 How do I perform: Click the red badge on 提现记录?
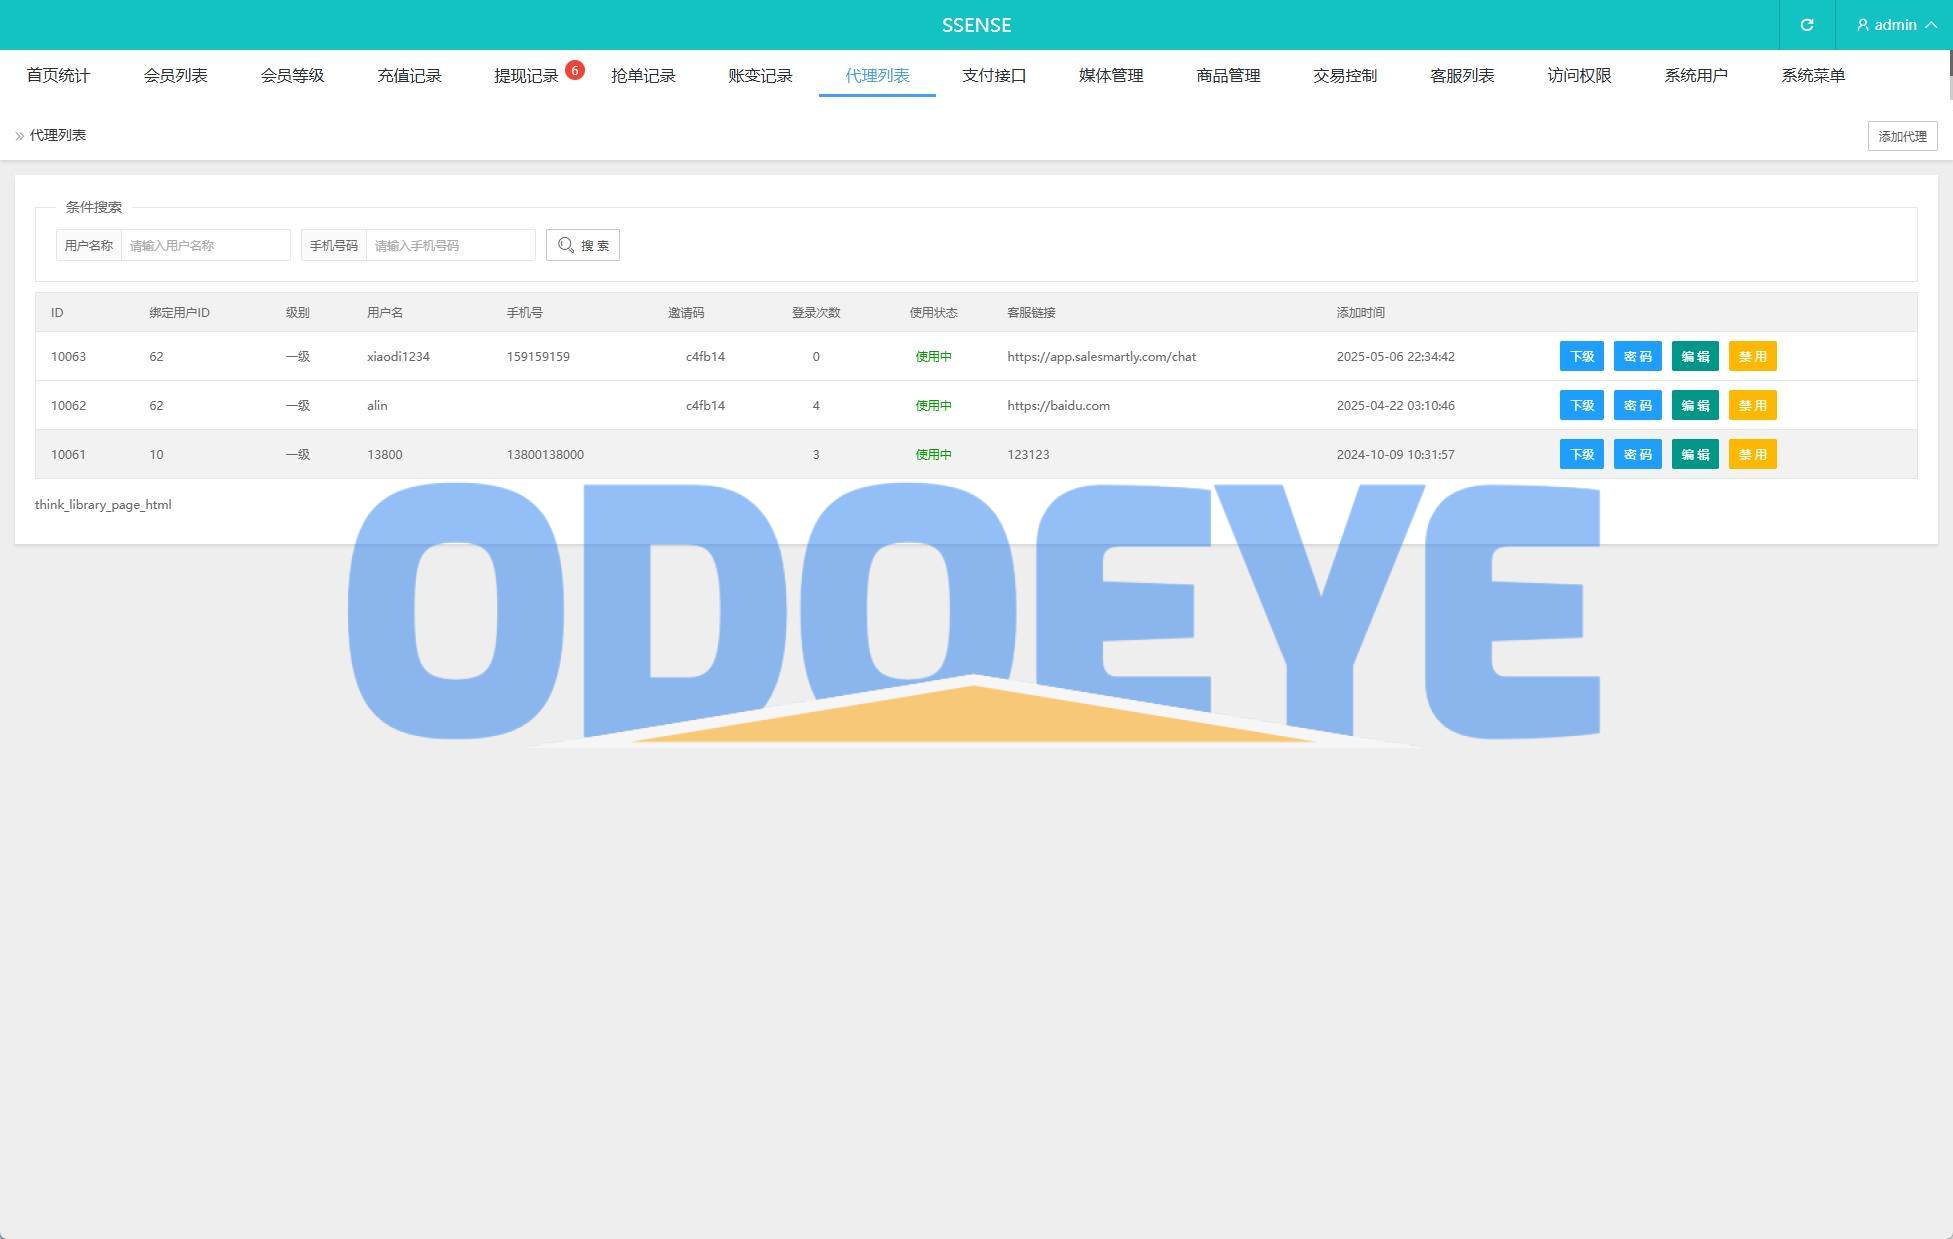tap(574, 70)
